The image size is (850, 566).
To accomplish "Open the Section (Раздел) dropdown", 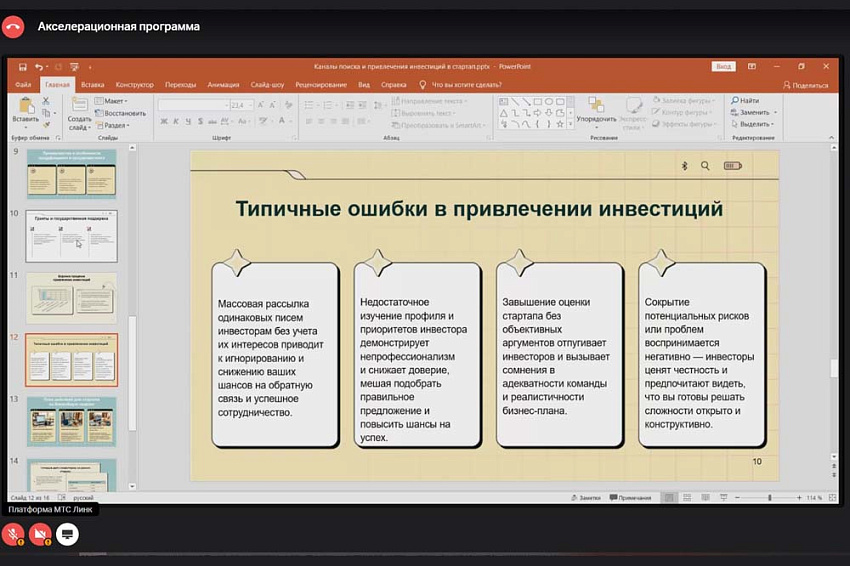I will coord(115,125).
